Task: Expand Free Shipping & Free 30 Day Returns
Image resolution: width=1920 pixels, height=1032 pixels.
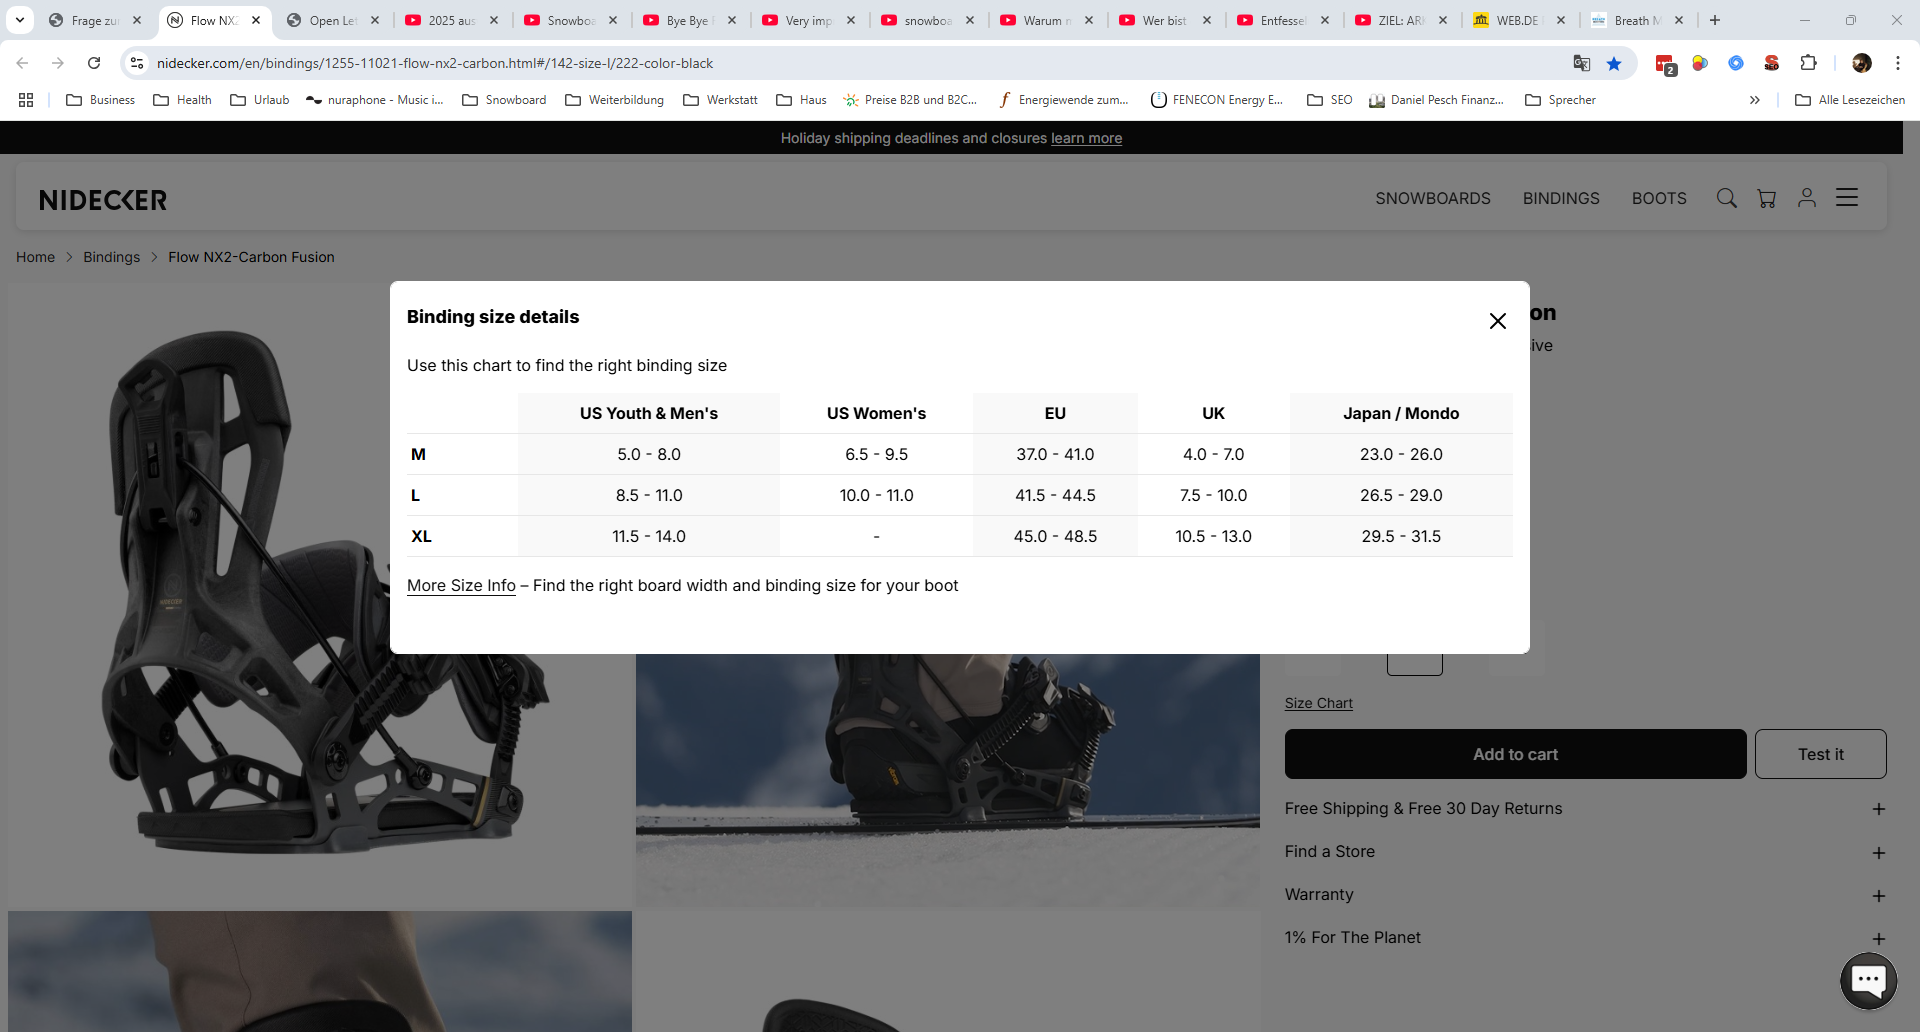Action: click(x=1878, y=809)
